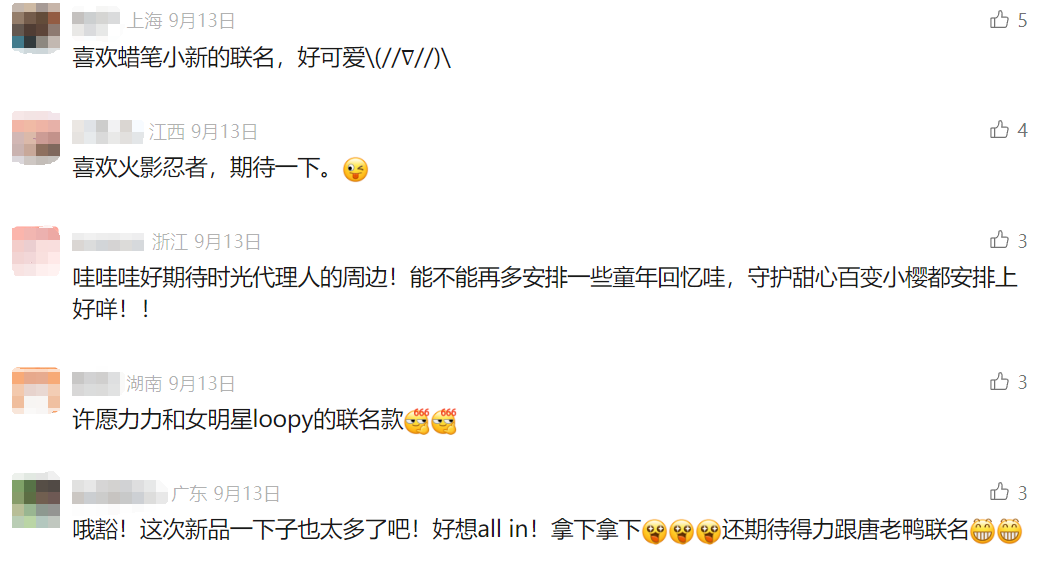This screenshot has width=1039, height=562.
Task: Click the comment text 喜欢蜡笔小新的联名
Action: tap(174, 58)
